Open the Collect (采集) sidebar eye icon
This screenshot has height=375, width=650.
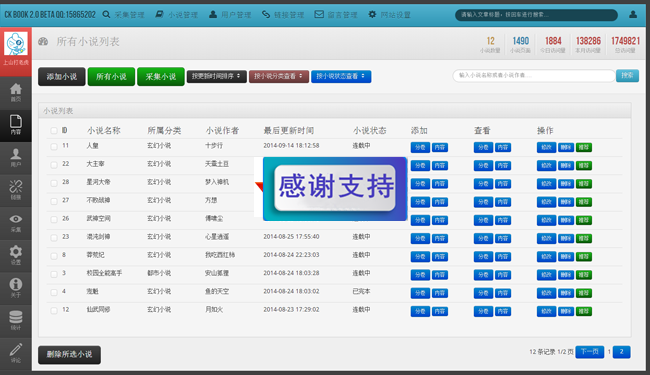16,223
